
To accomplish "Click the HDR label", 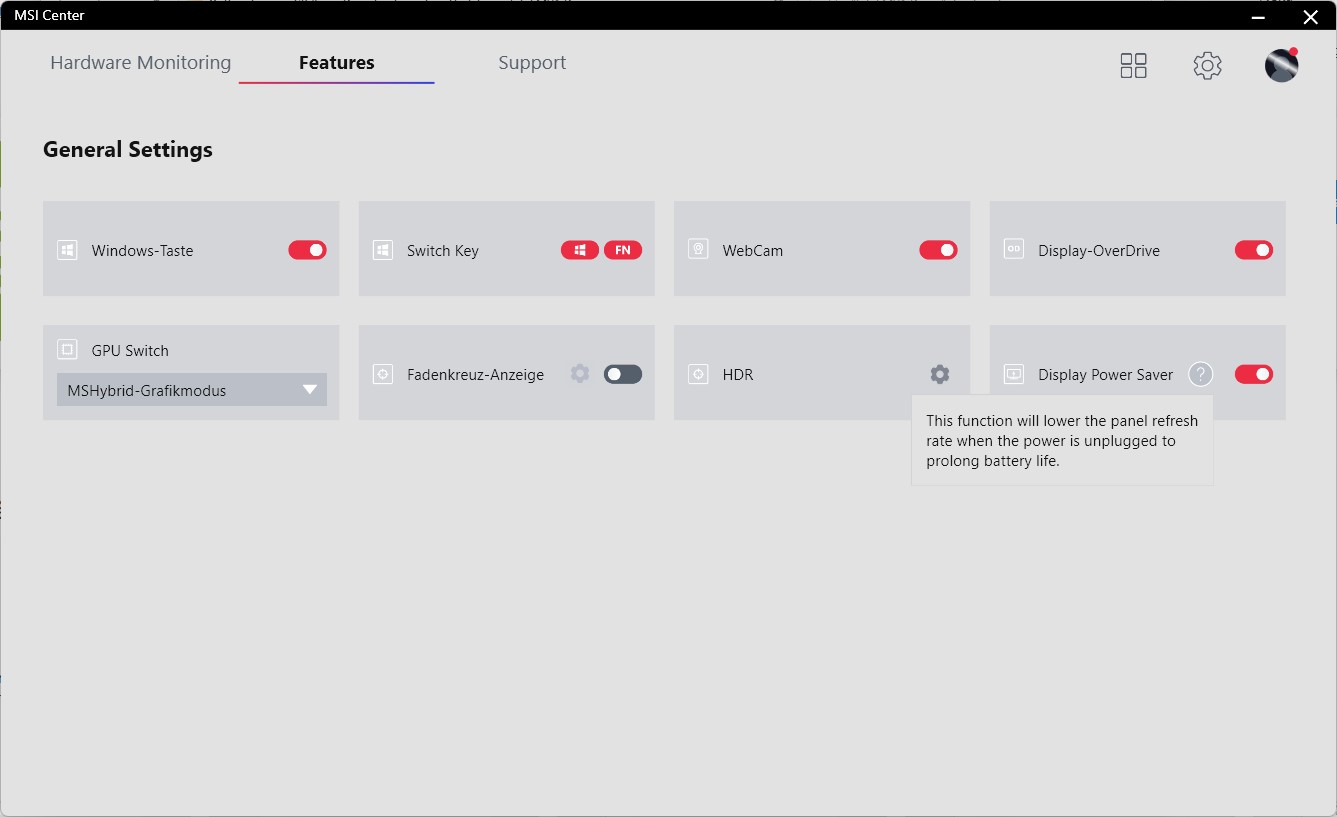I will tap(738, 375).
